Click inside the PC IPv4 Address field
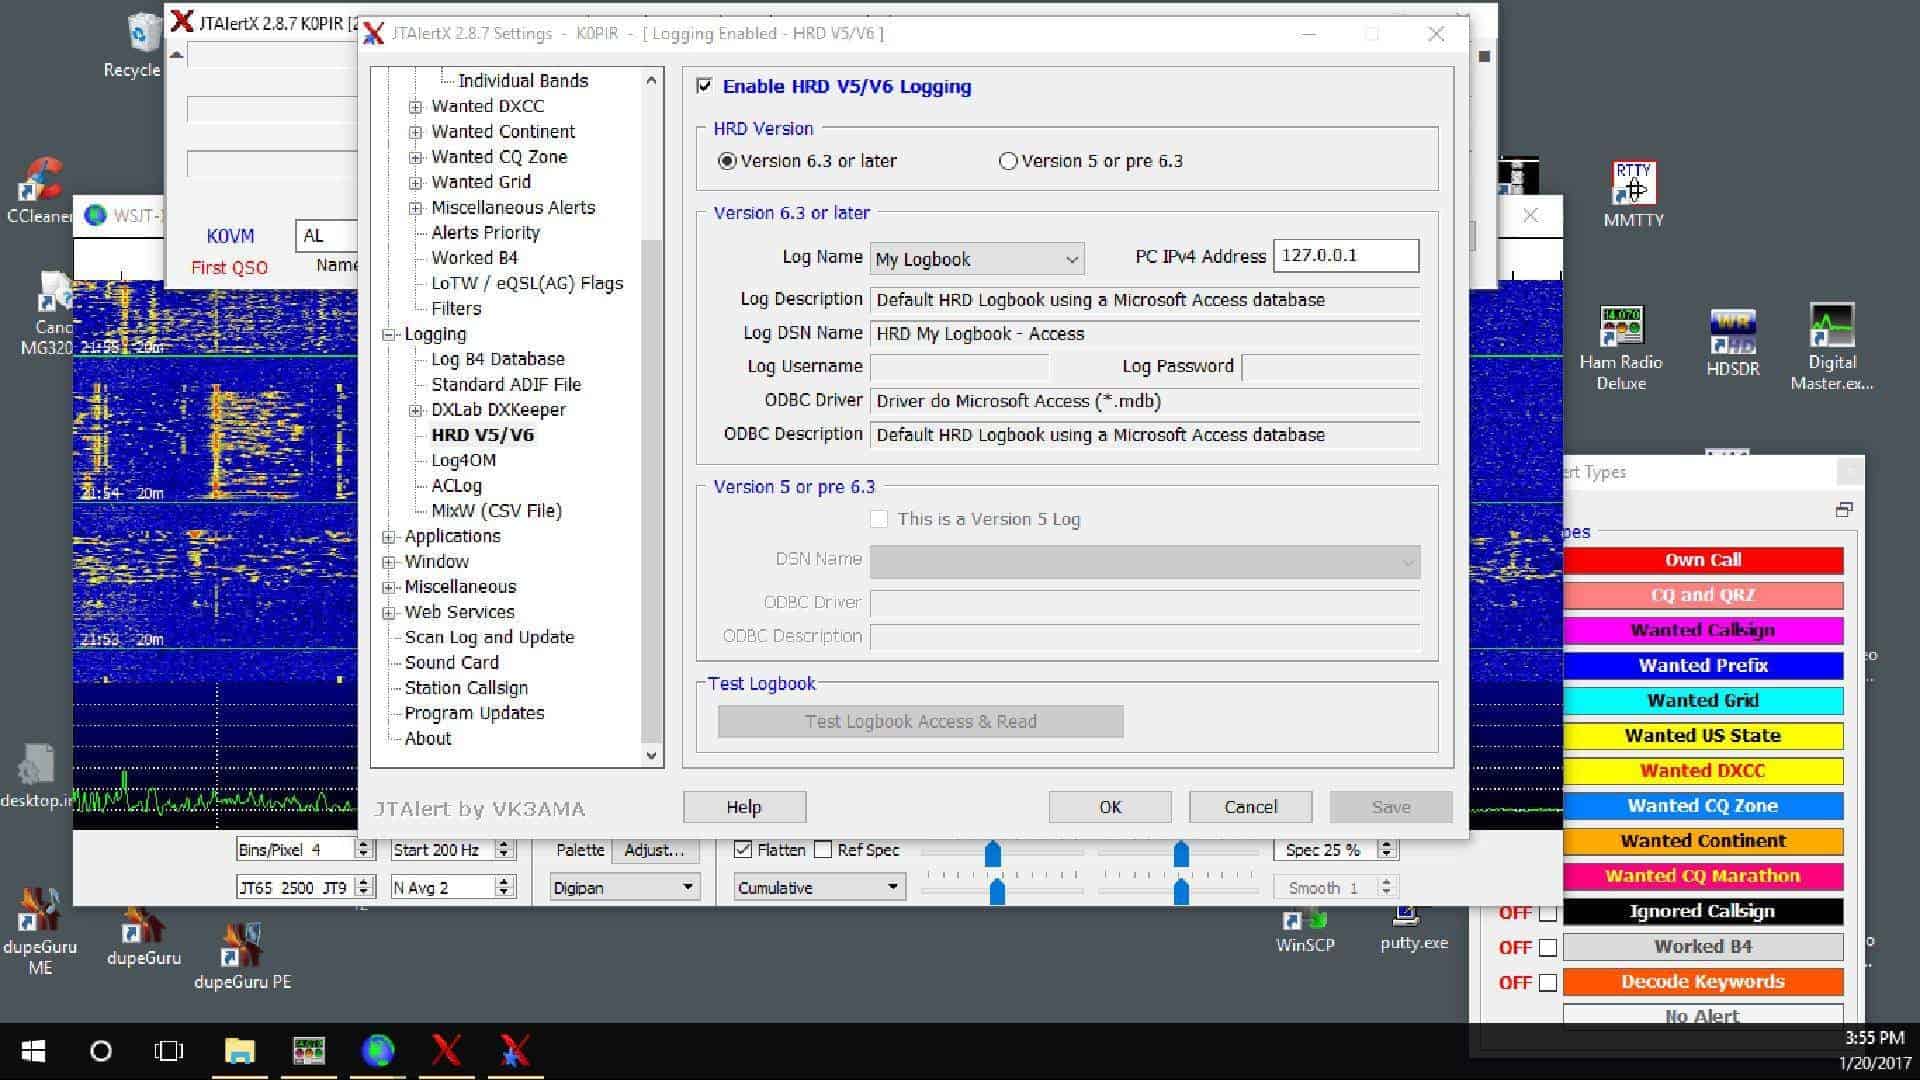The height and width of the screenshot is (1080, 1920). click(x=1345, y=256)
